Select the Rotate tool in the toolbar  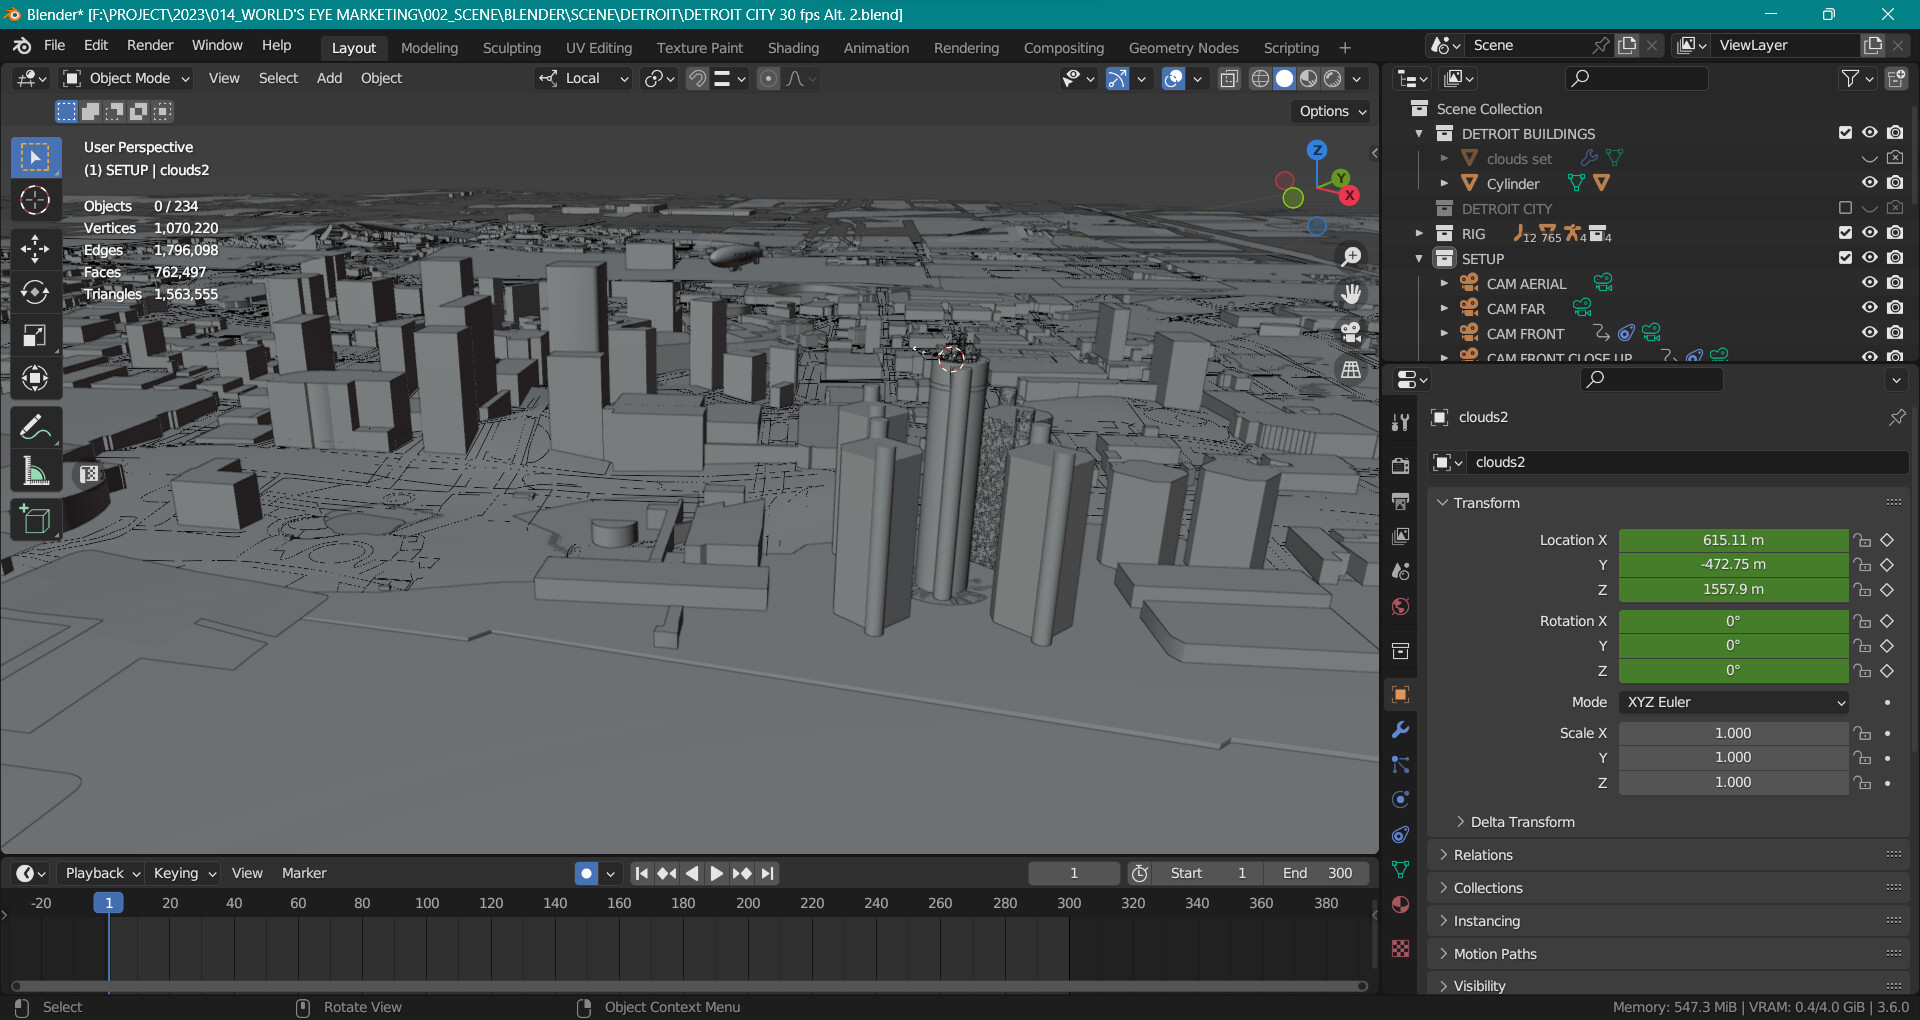[35, 292]
